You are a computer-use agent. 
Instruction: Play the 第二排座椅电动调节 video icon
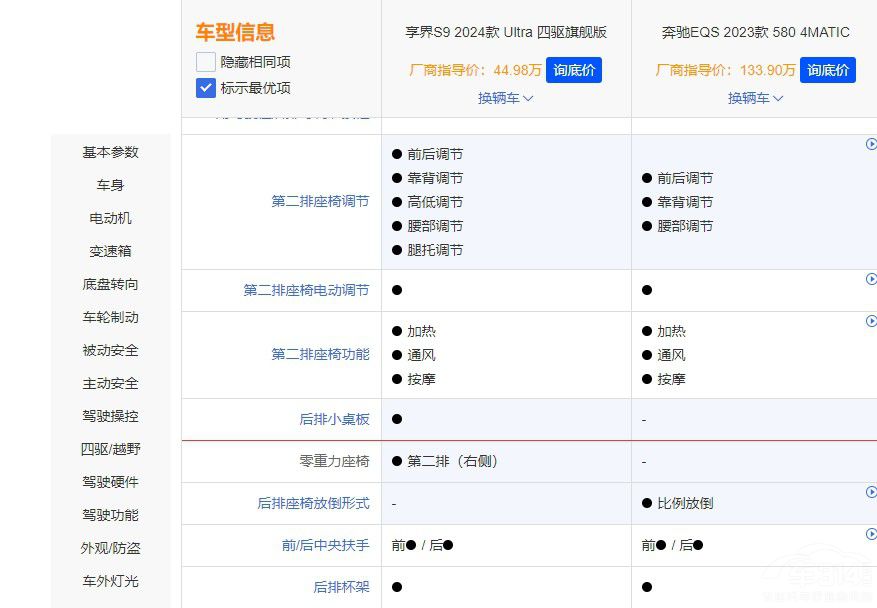coord(869,281)
